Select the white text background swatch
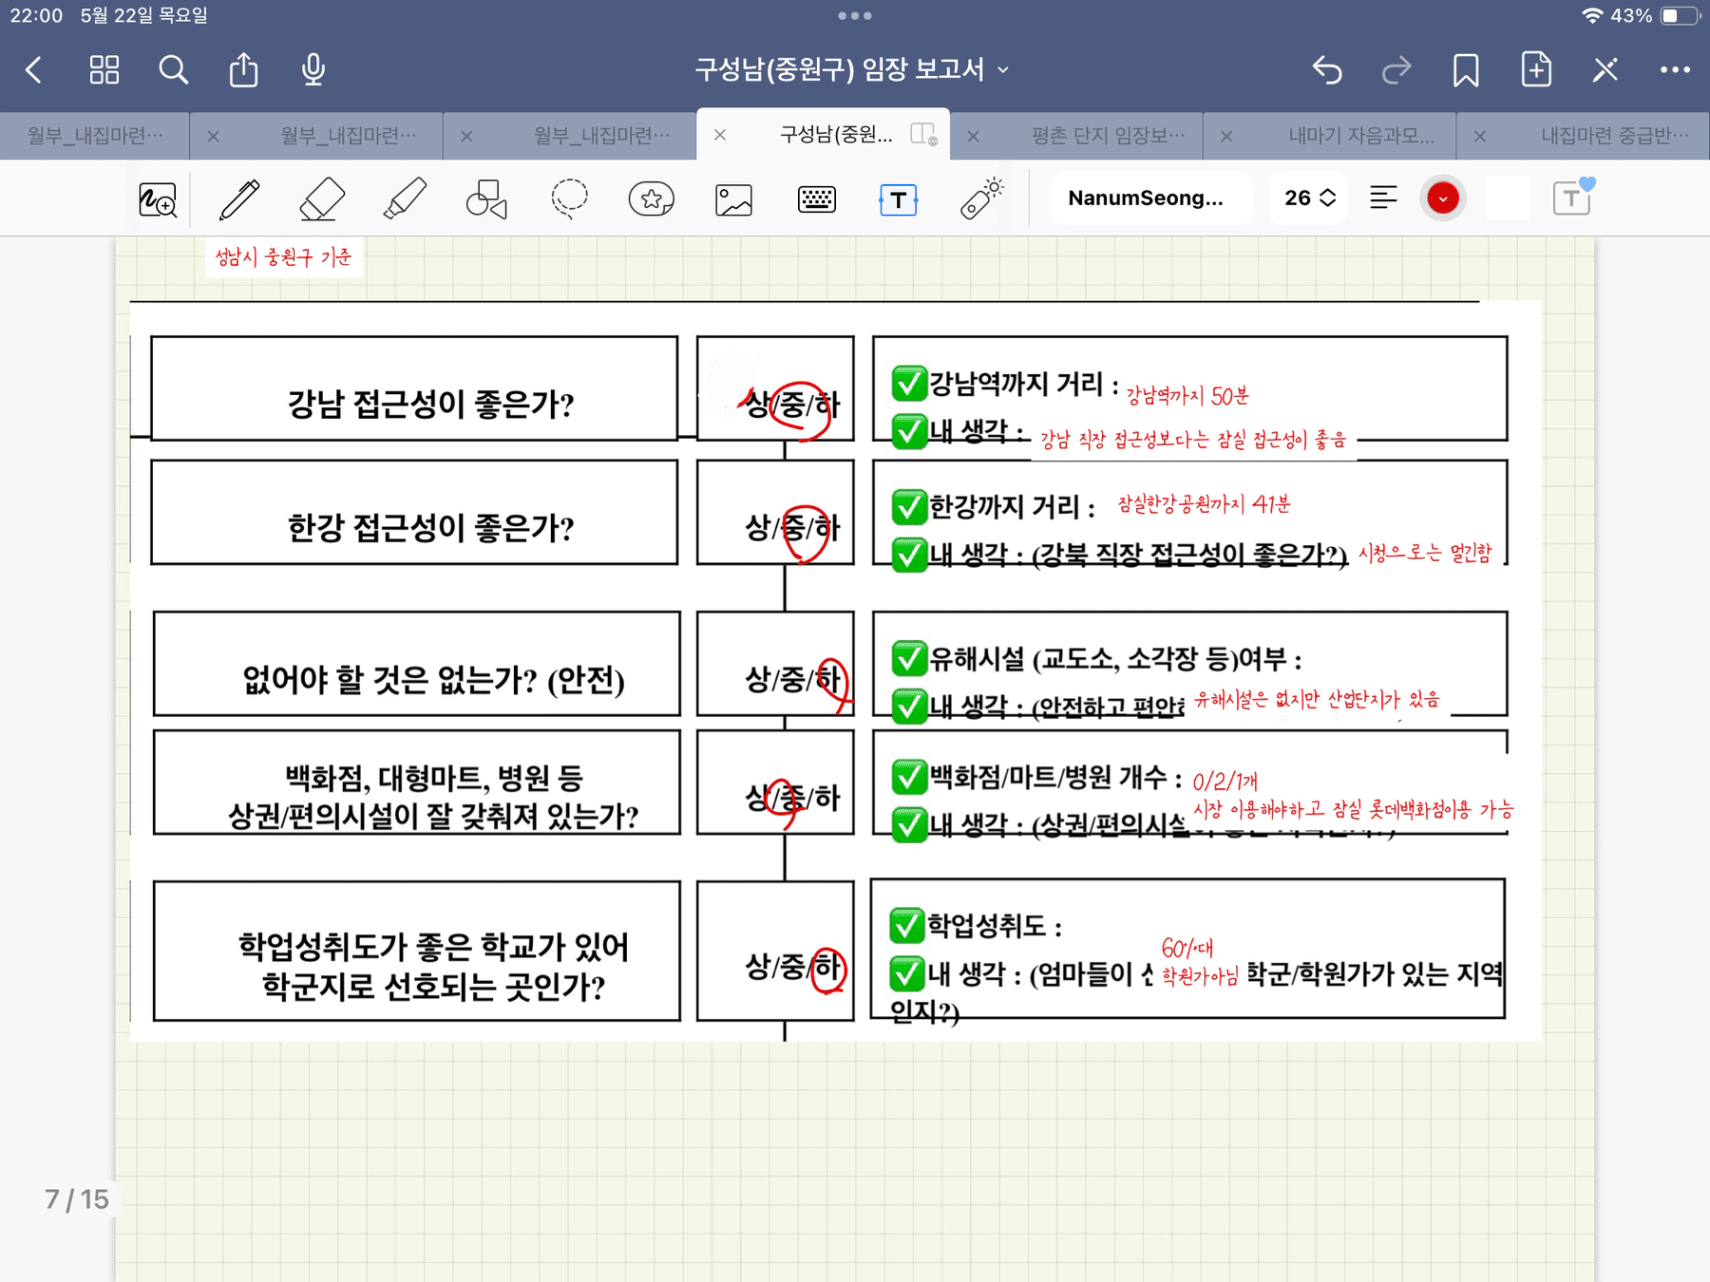Screen dimensions: 1710x1282 click(1507, 198)
